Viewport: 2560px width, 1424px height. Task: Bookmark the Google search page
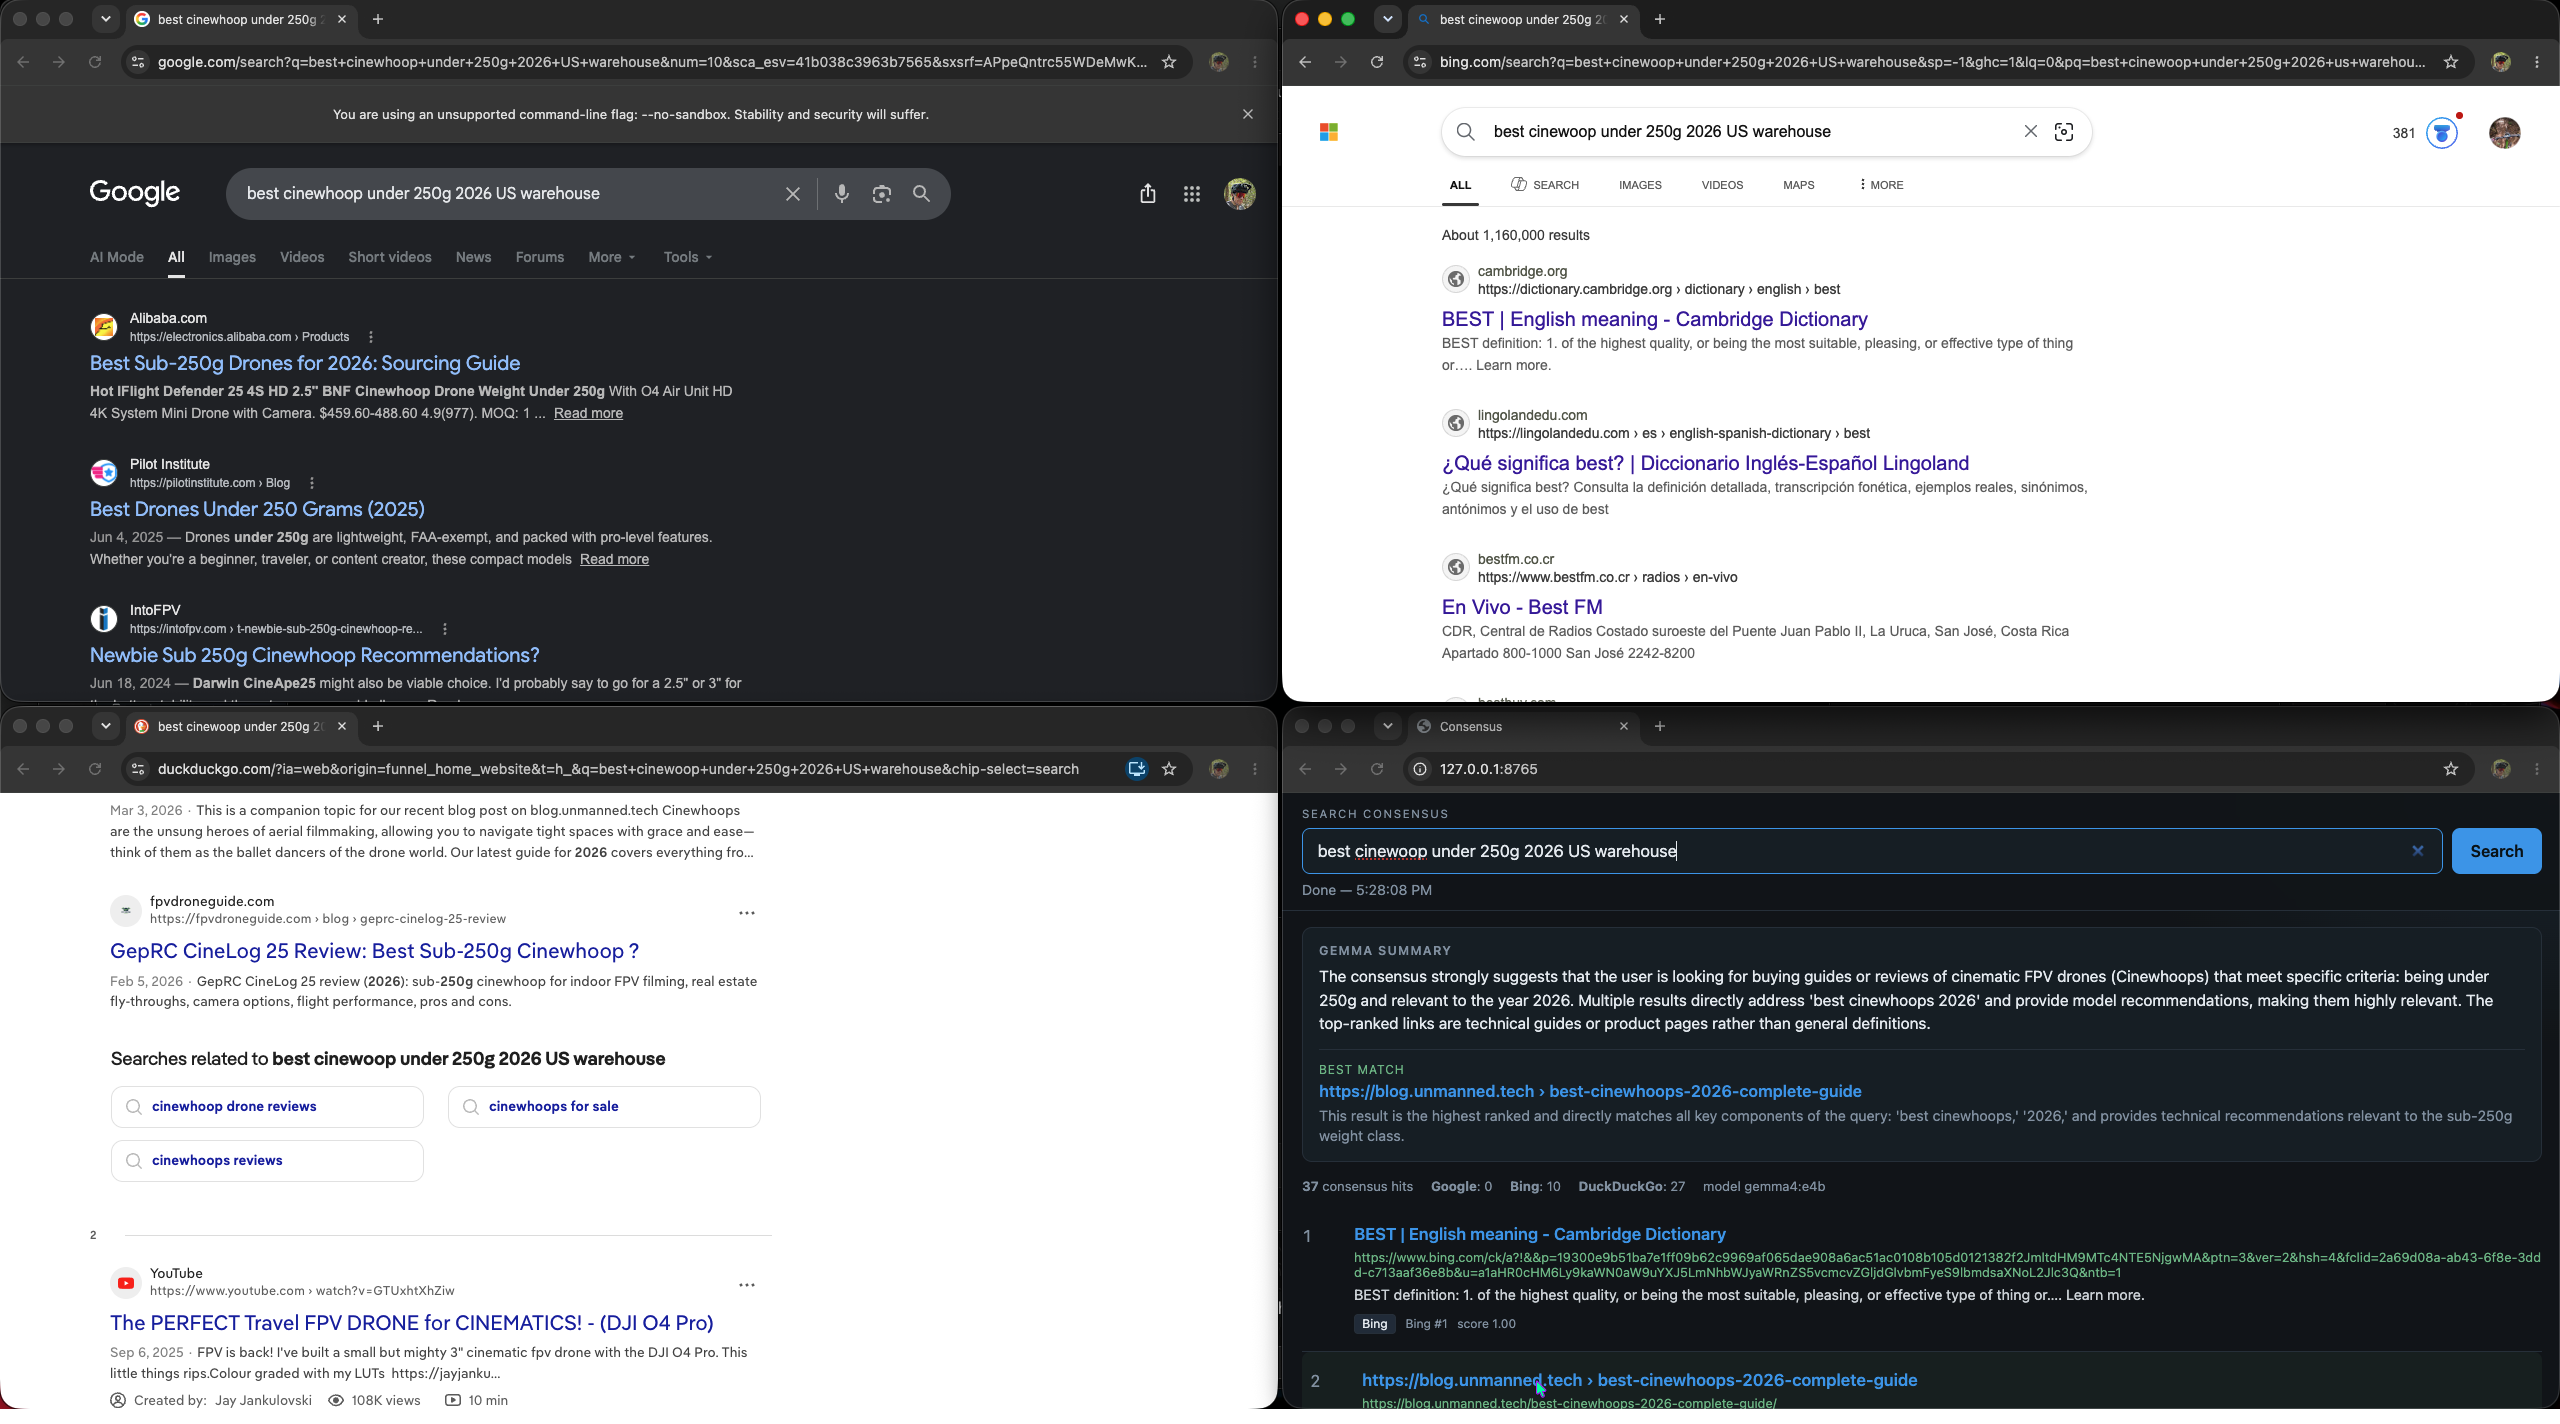click(x=1168, y=62)
